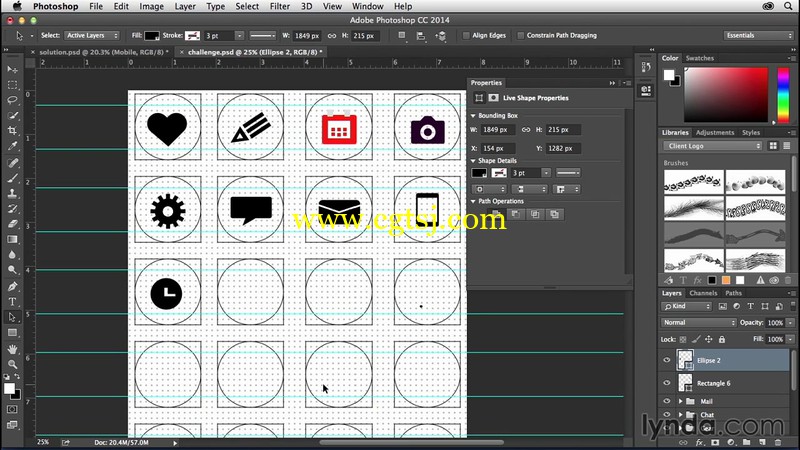Open the Apple menu

pos(17,6)
